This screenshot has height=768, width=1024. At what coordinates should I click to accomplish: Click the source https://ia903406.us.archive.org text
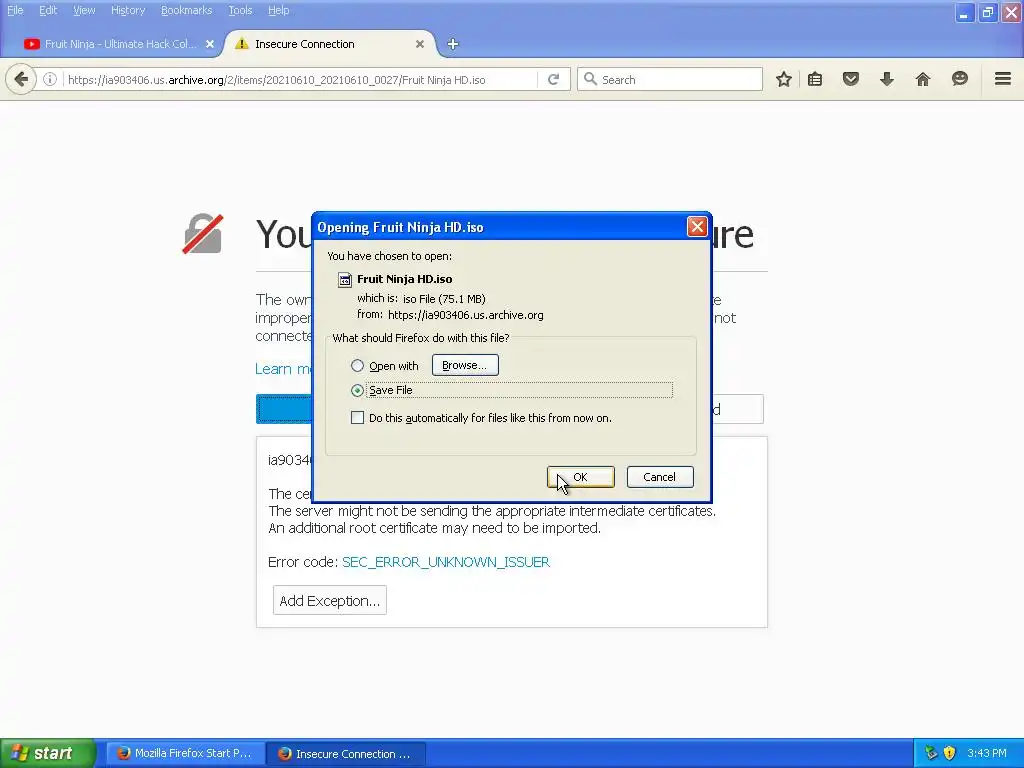tap(466, 315)
